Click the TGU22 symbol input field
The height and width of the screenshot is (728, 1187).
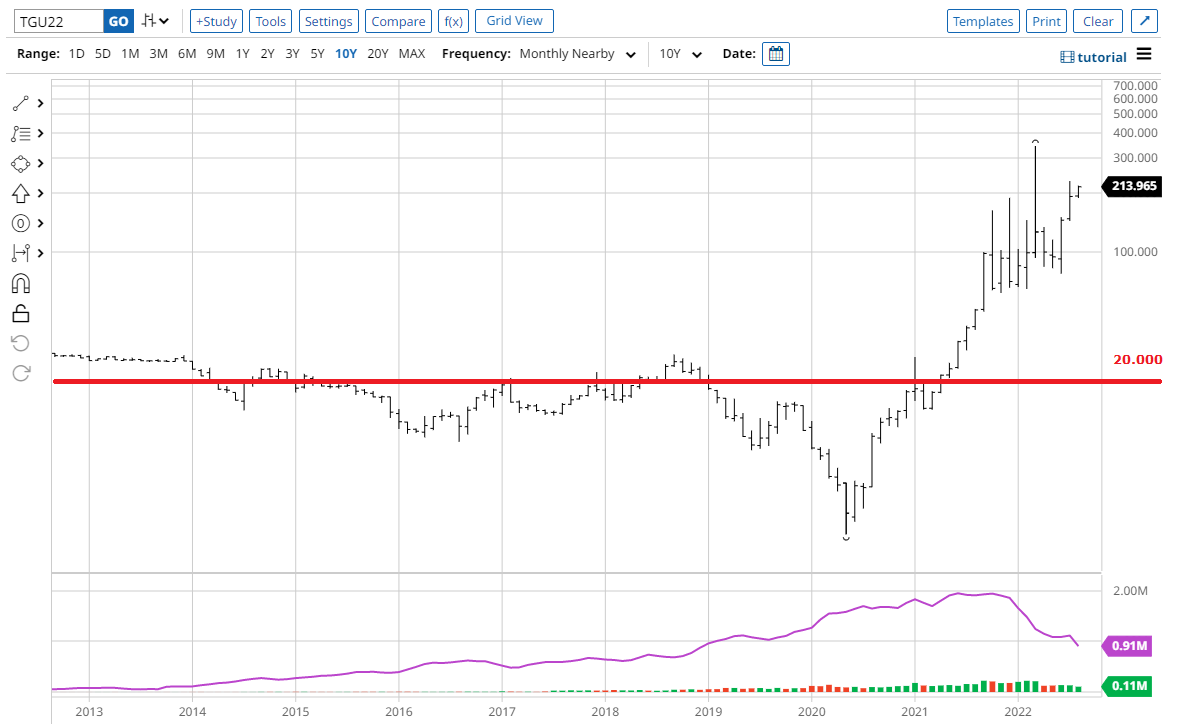(58, 21)
